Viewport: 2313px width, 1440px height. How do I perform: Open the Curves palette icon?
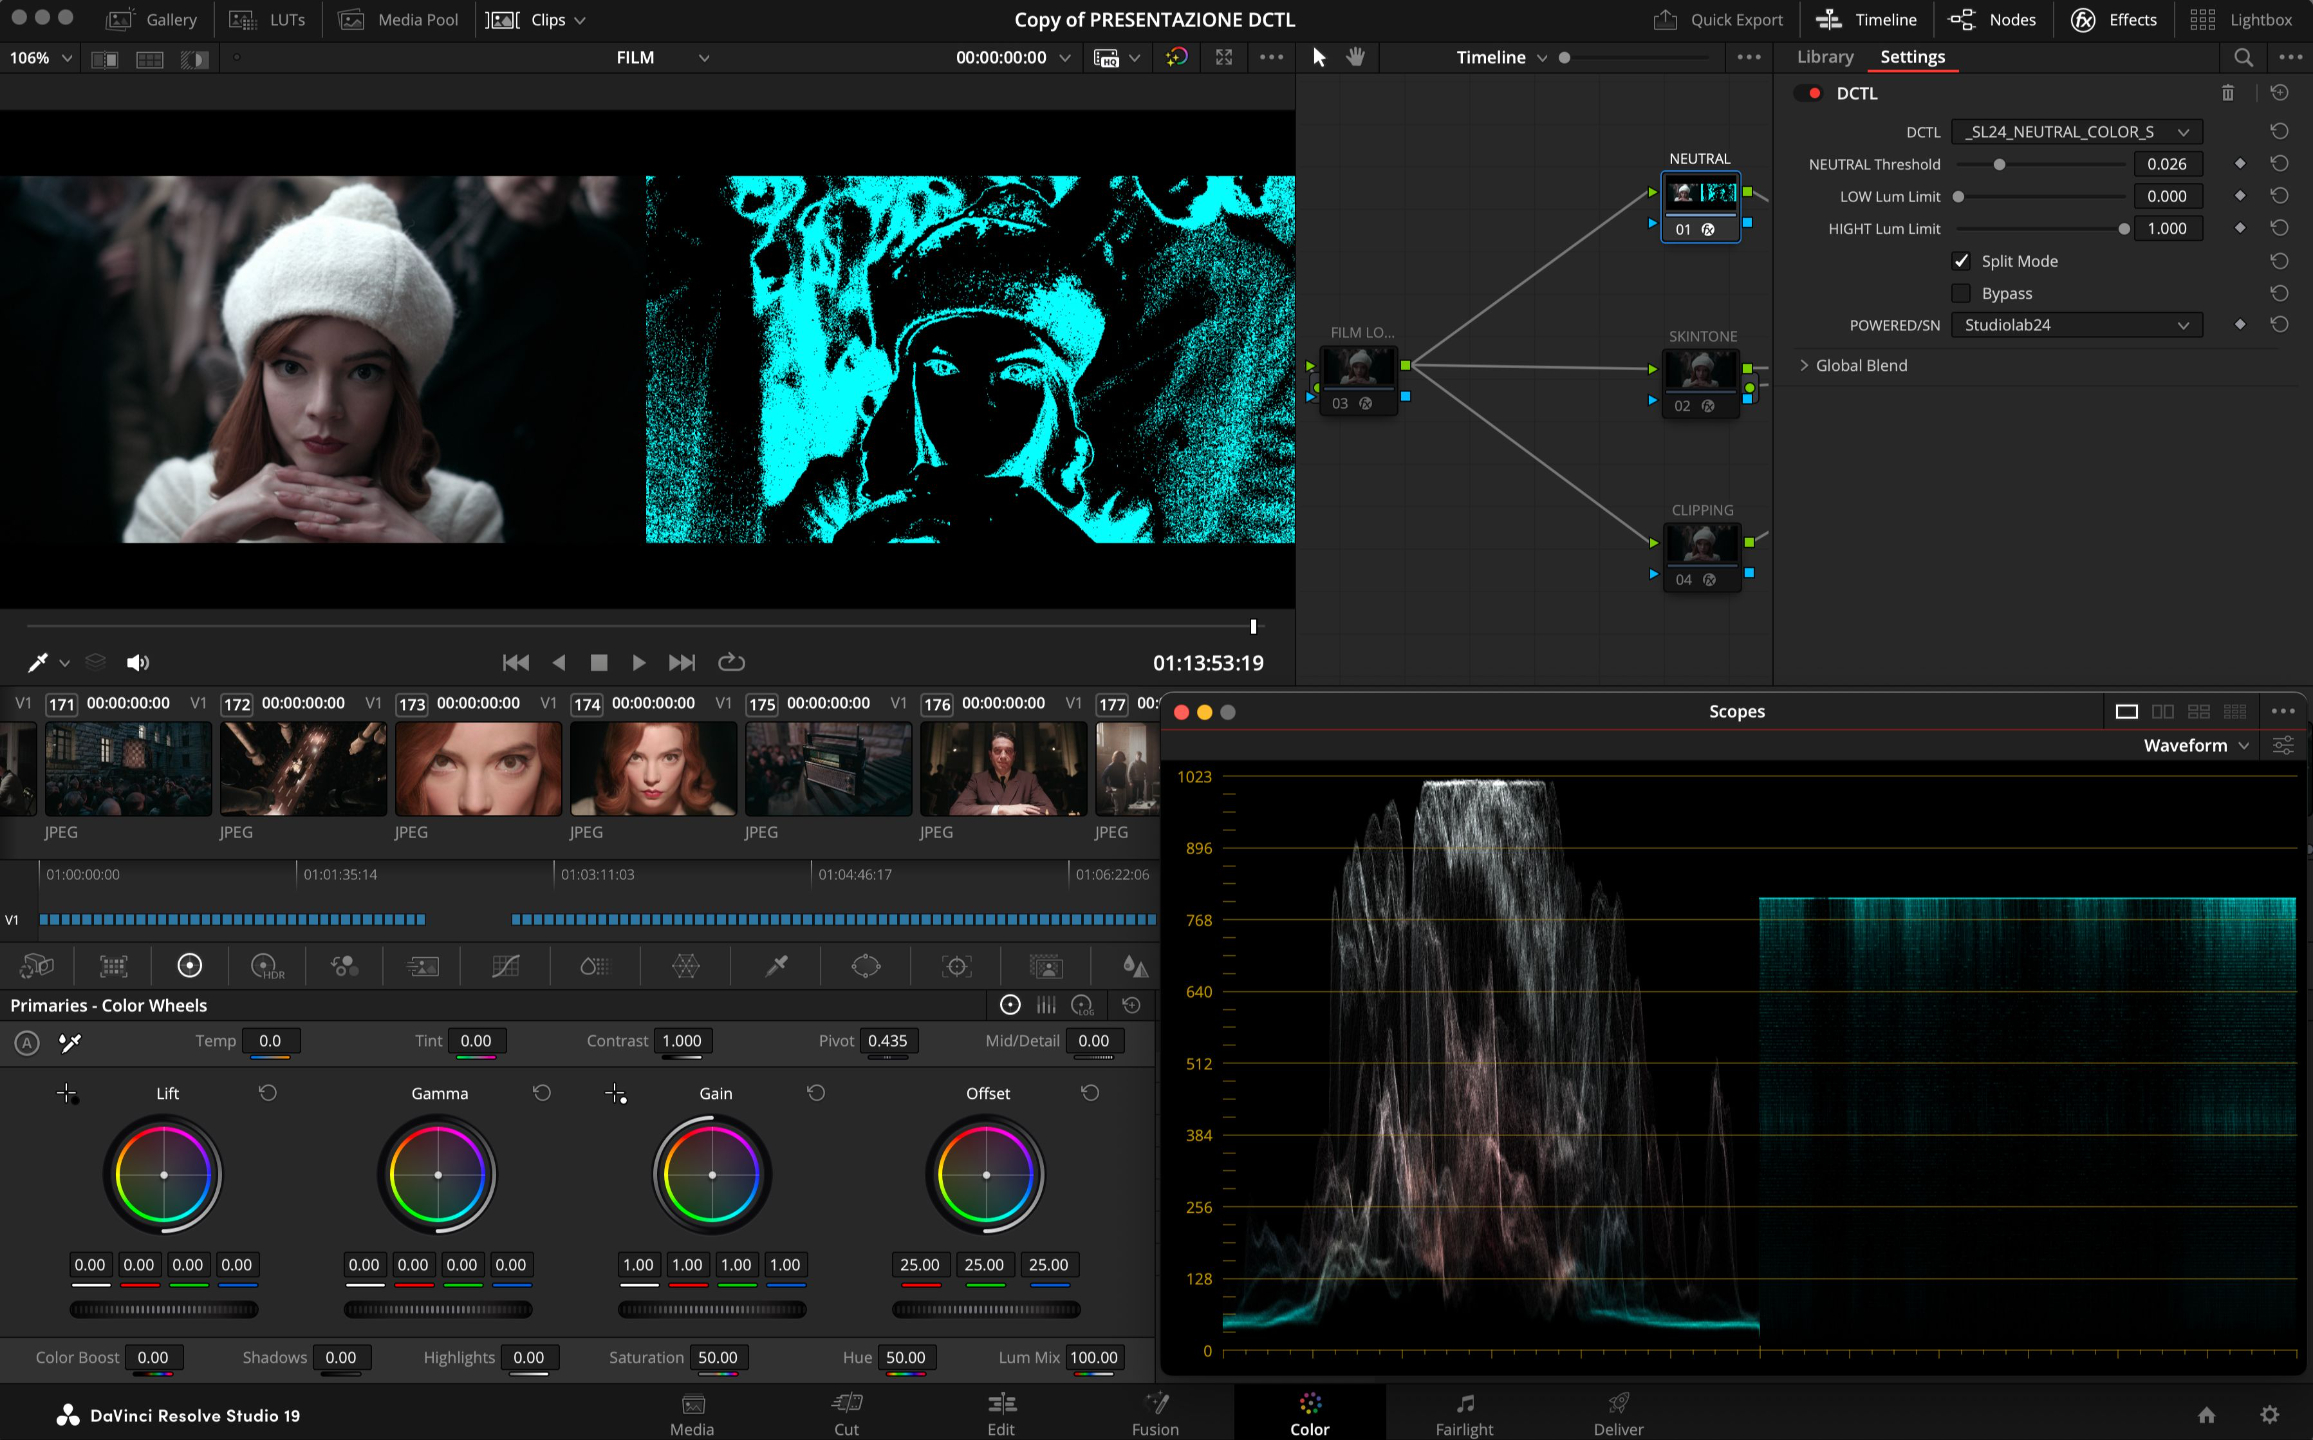(505, 966)
